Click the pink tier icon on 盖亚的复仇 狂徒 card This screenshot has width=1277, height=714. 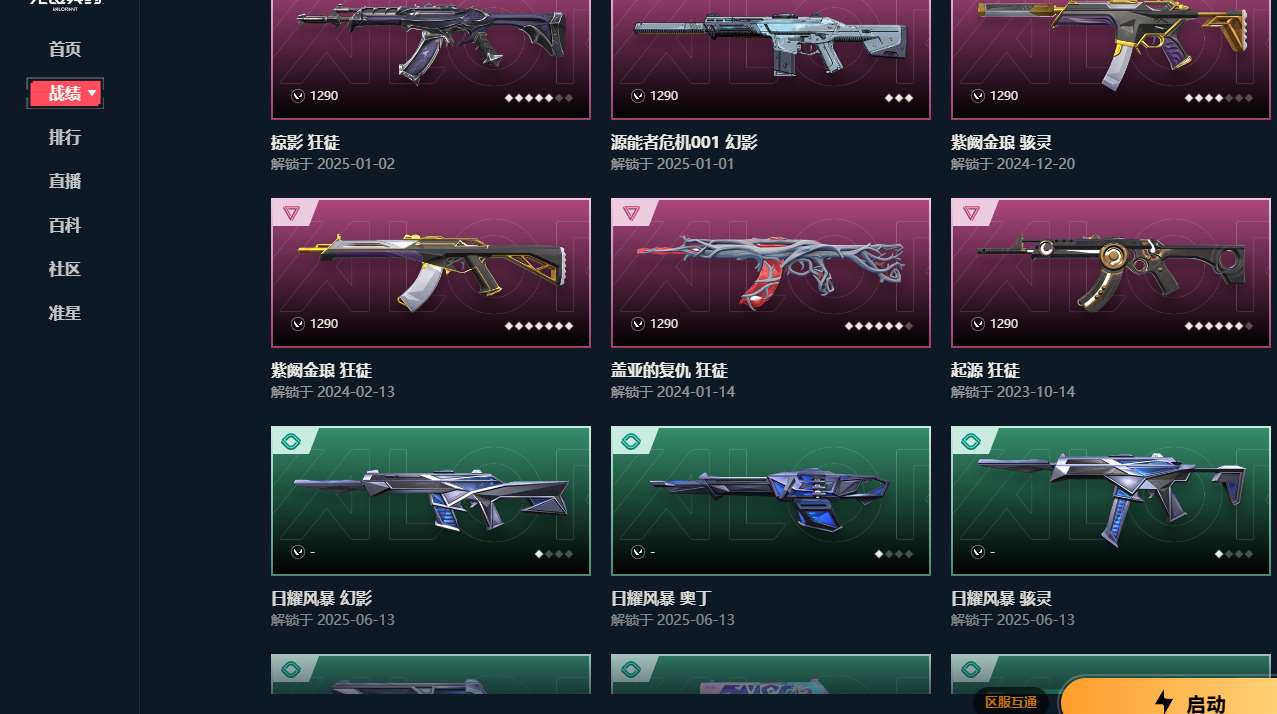631,213
